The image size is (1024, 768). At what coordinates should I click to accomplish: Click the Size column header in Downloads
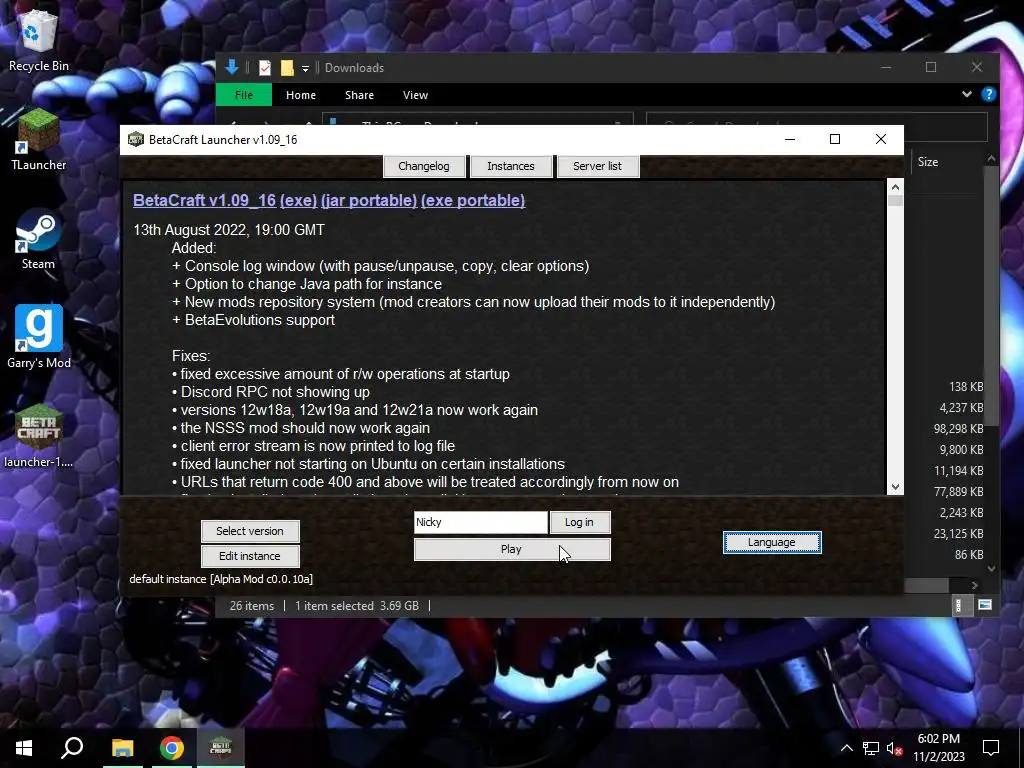click(x=928, y=161)
